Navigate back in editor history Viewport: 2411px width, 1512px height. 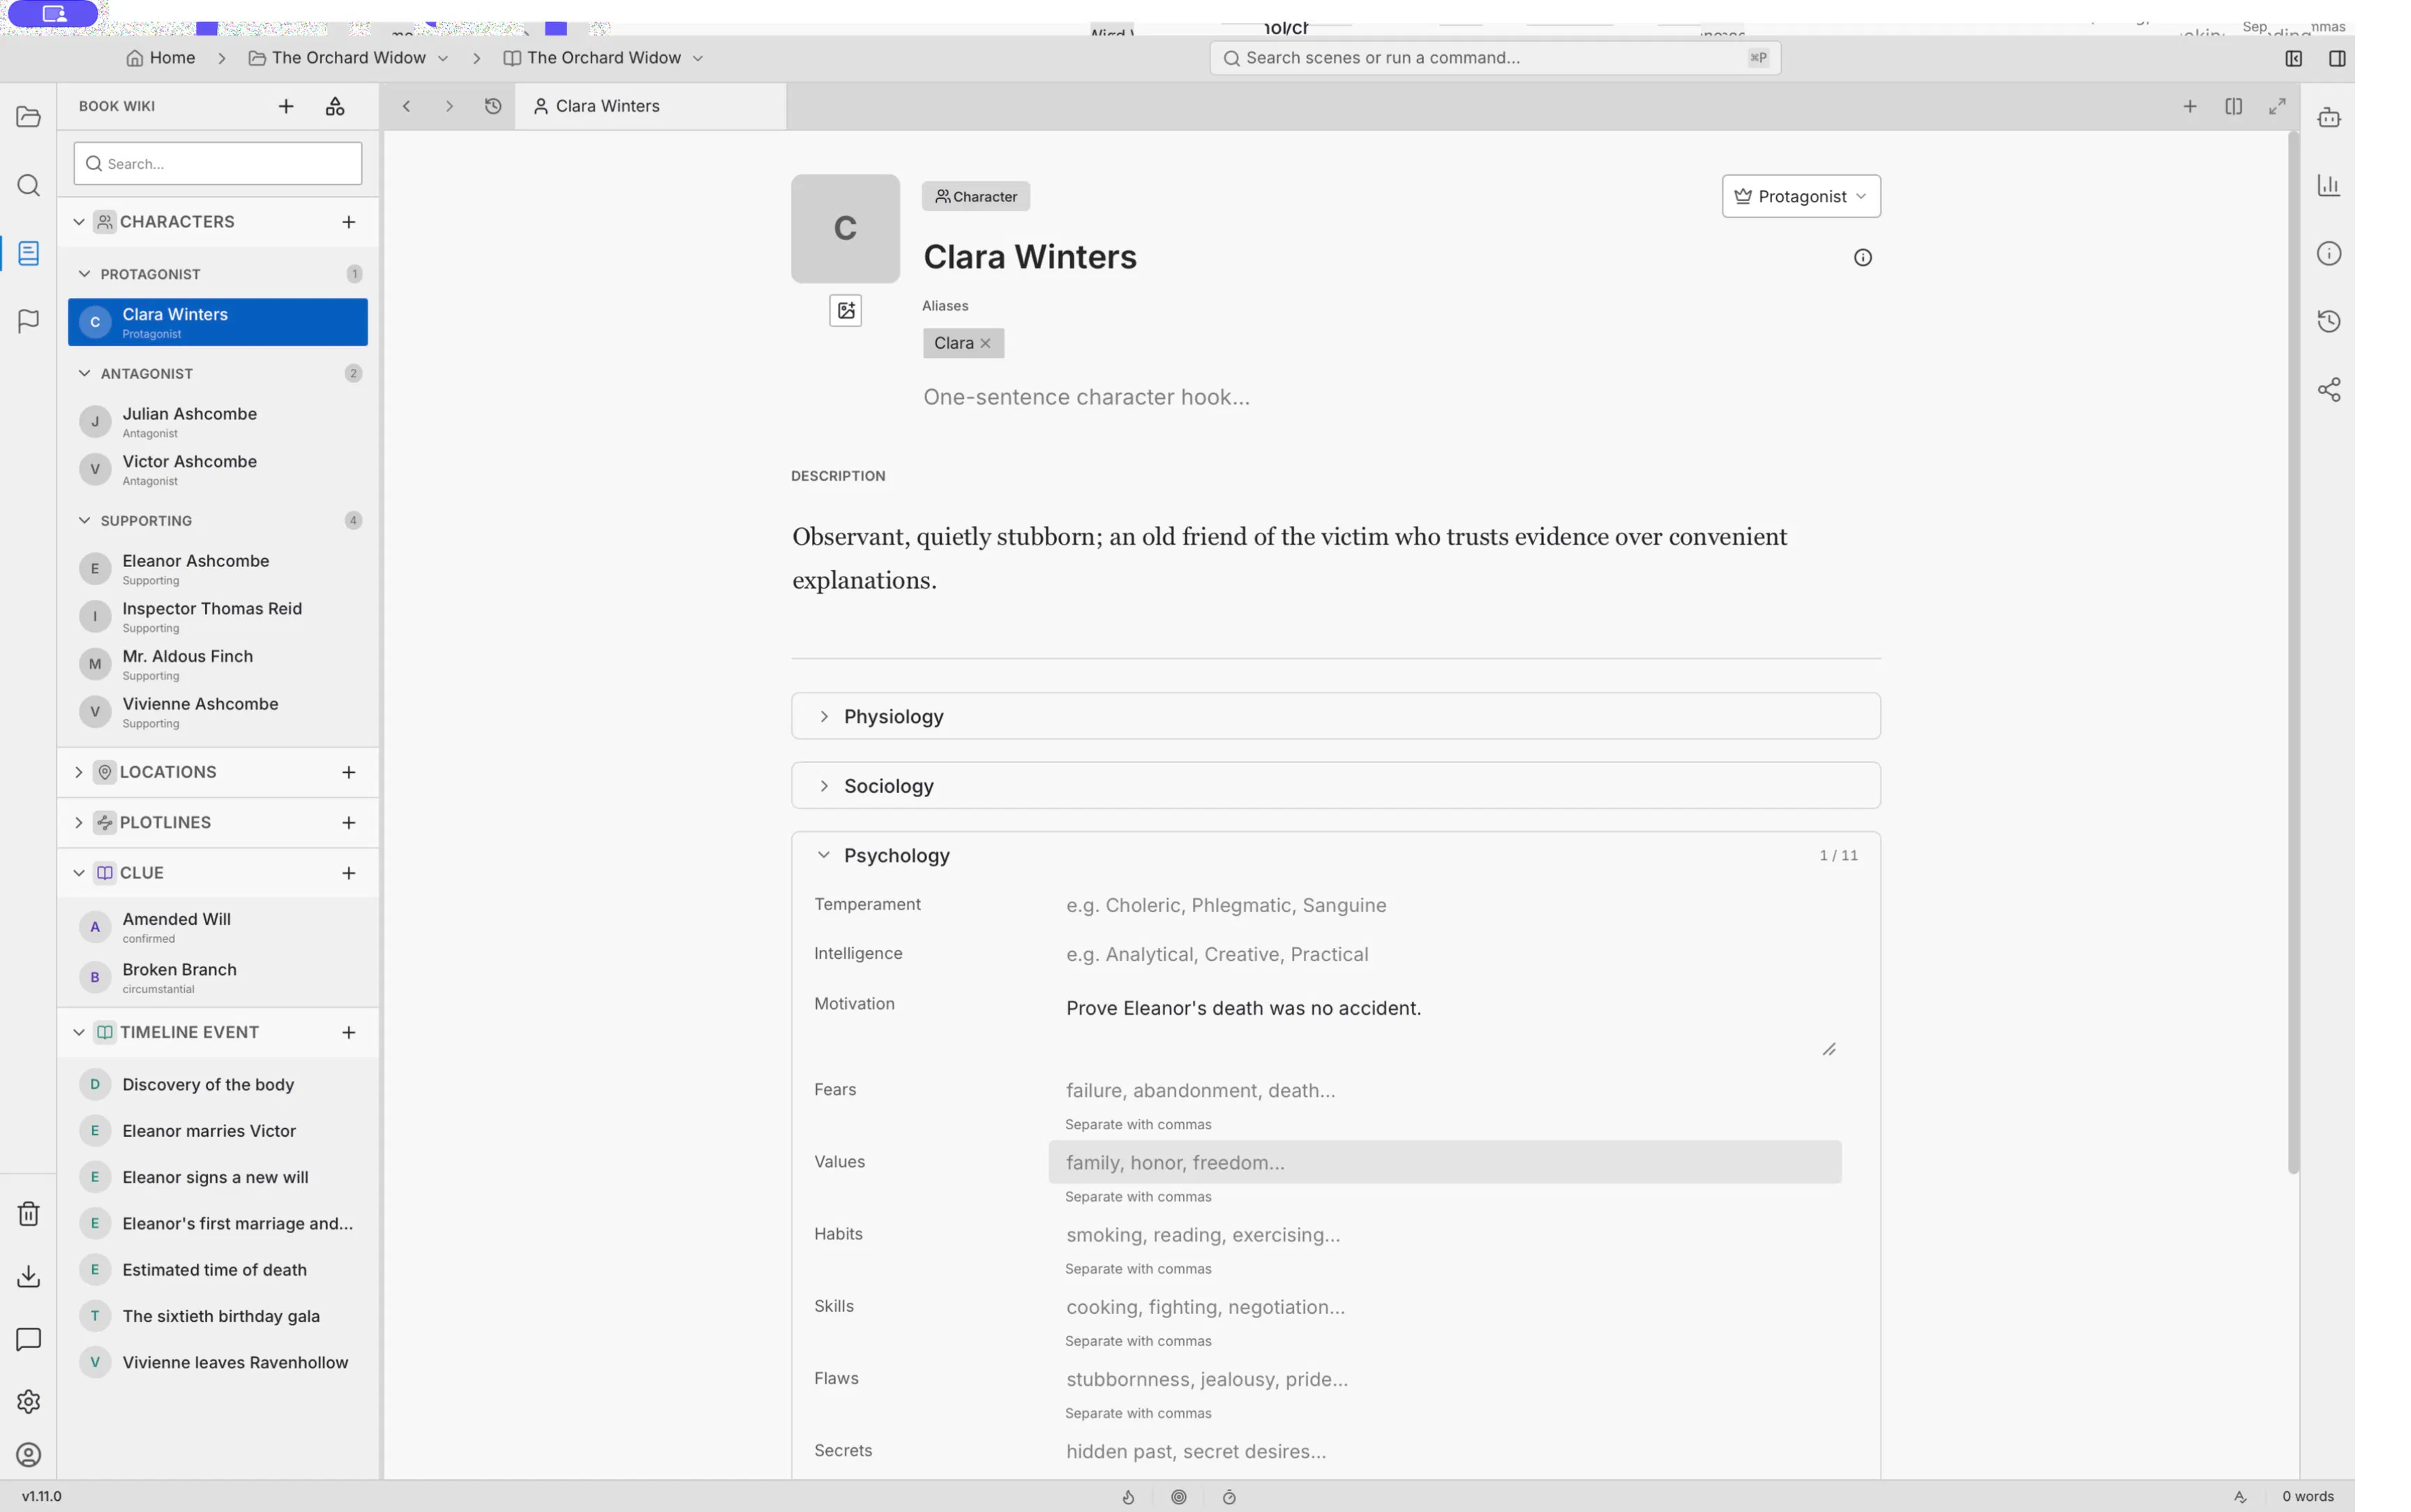406,106
